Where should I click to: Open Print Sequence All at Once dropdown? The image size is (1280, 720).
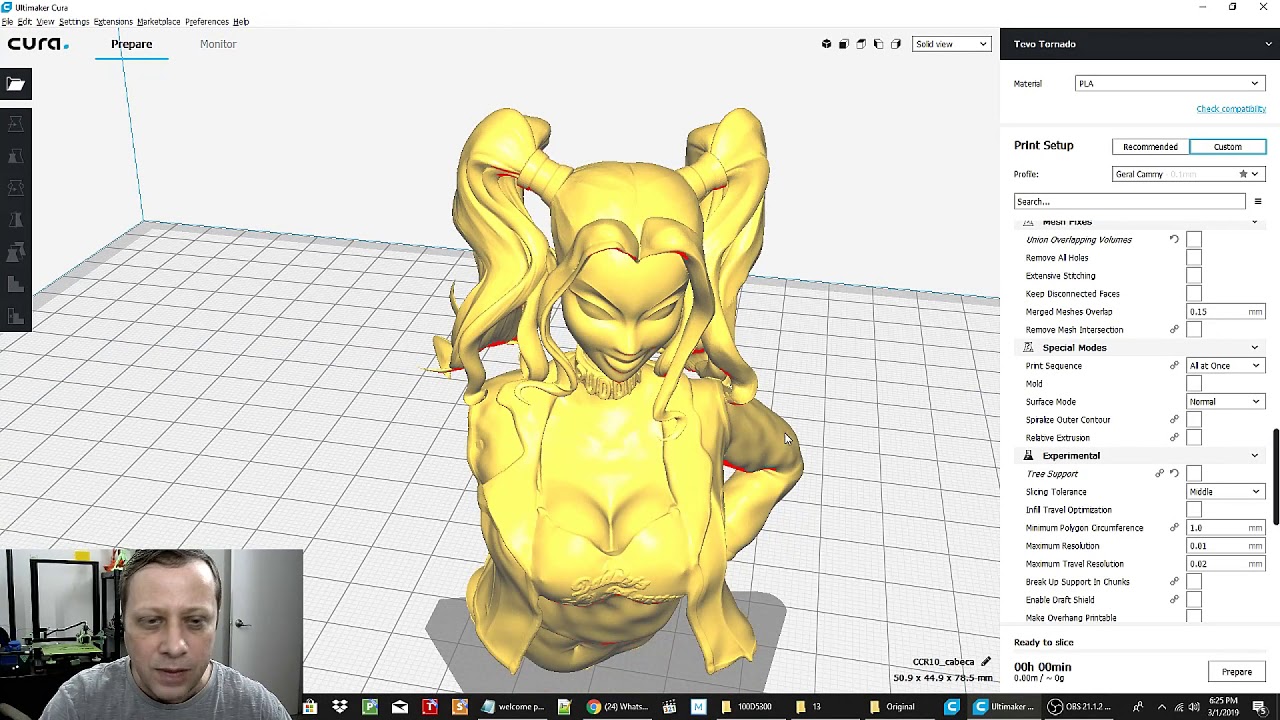[x=1225, y=366]
